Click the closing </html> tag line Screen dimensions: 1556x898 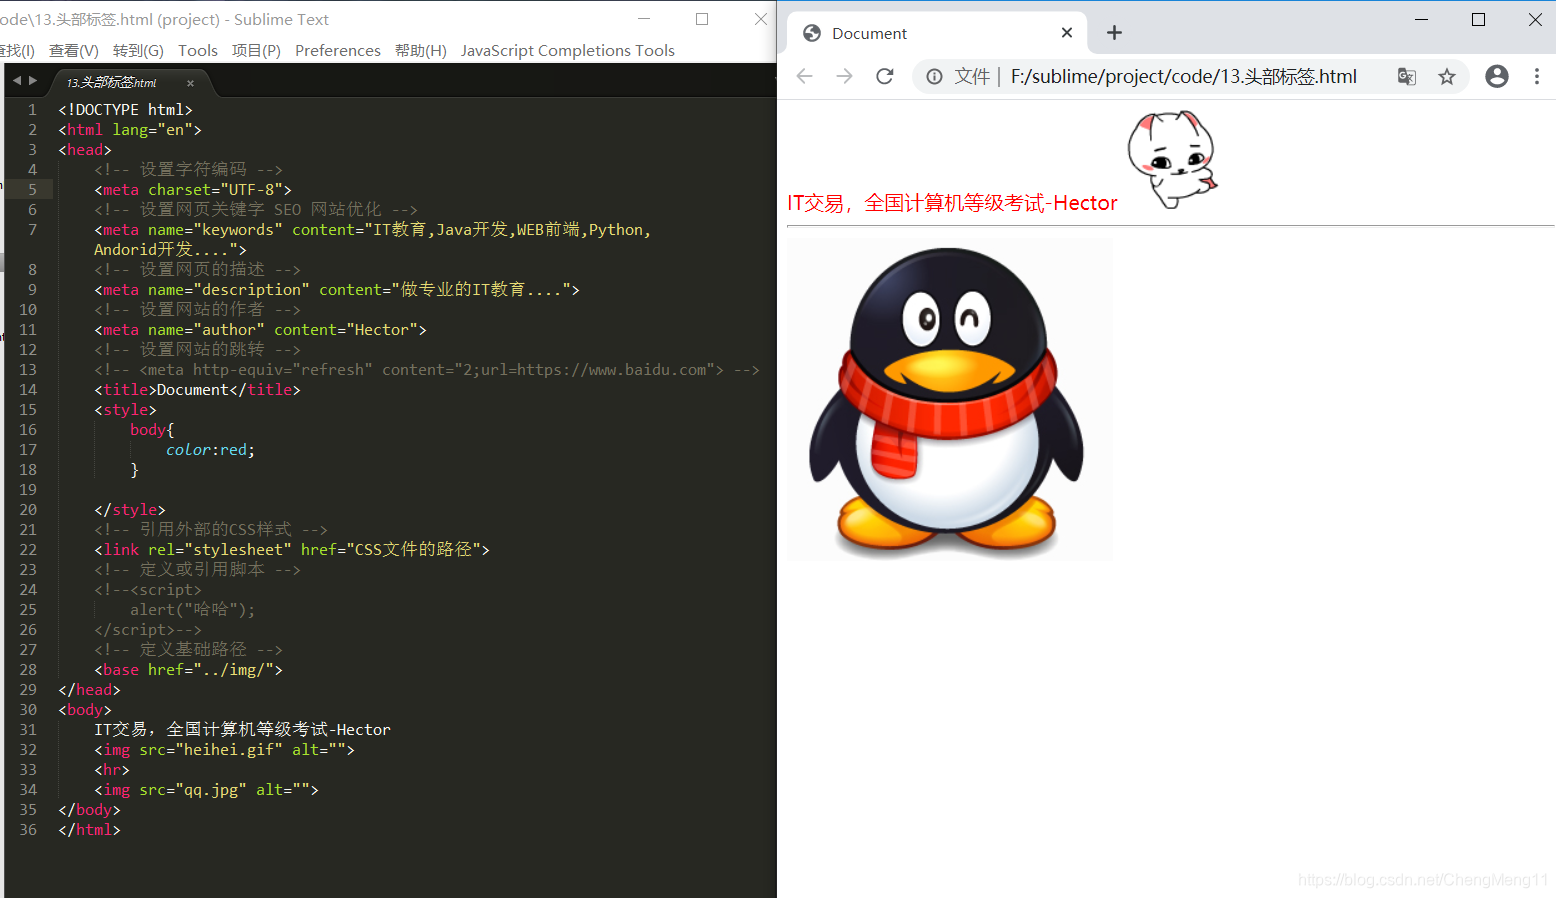point(89,830)
